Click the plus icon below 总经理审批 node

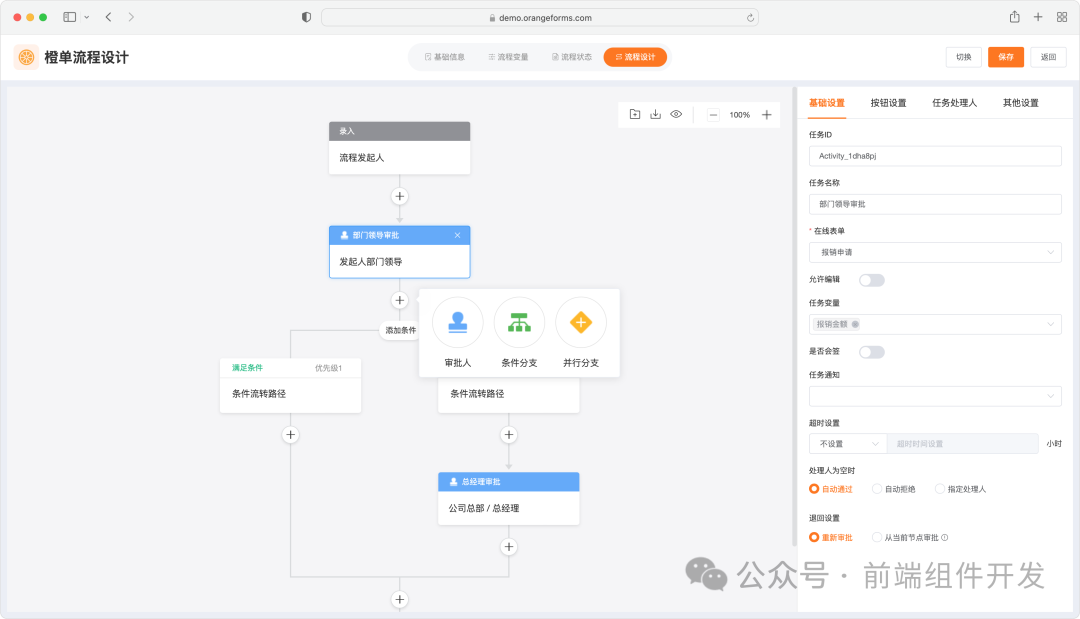pyautogui.click(x=508, y=546)
